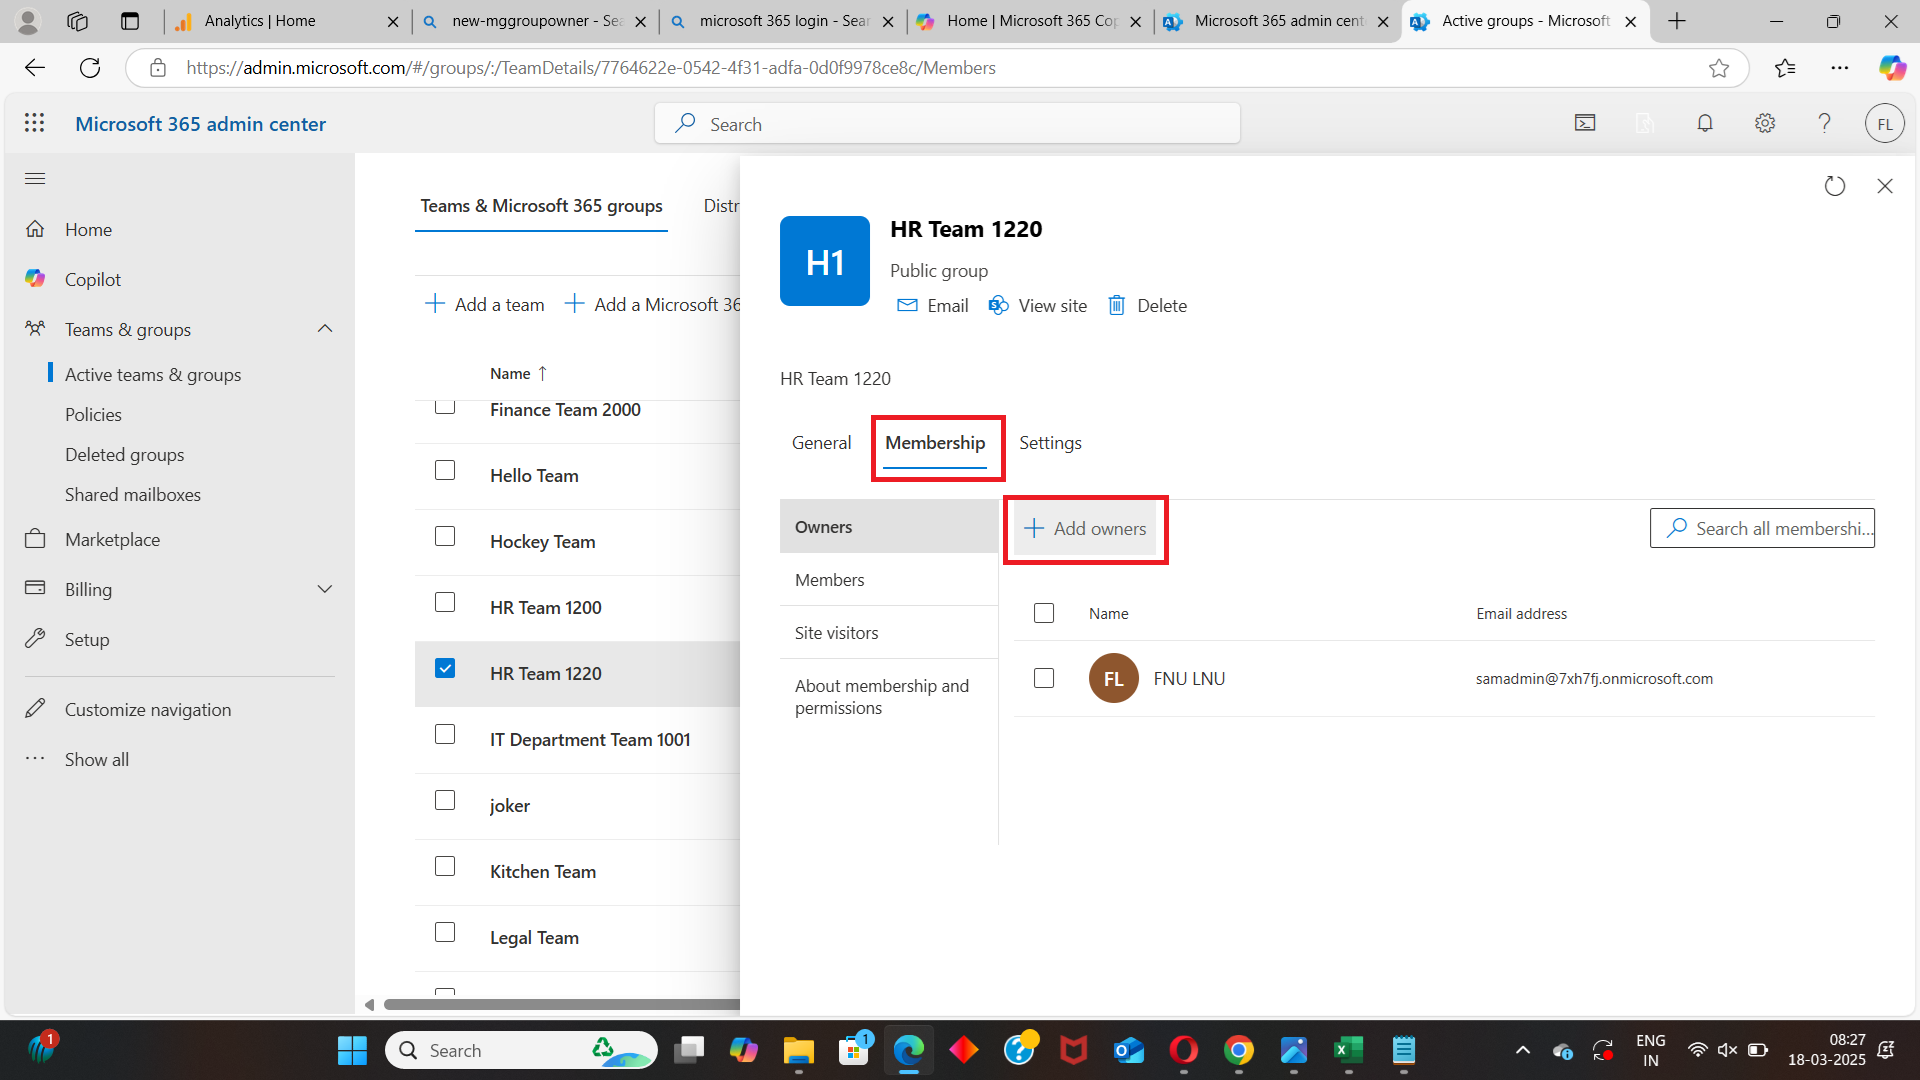Refresh the HR Team 1220 details panel
Screen dimensions: 1920x1080
pos(1835,186)
